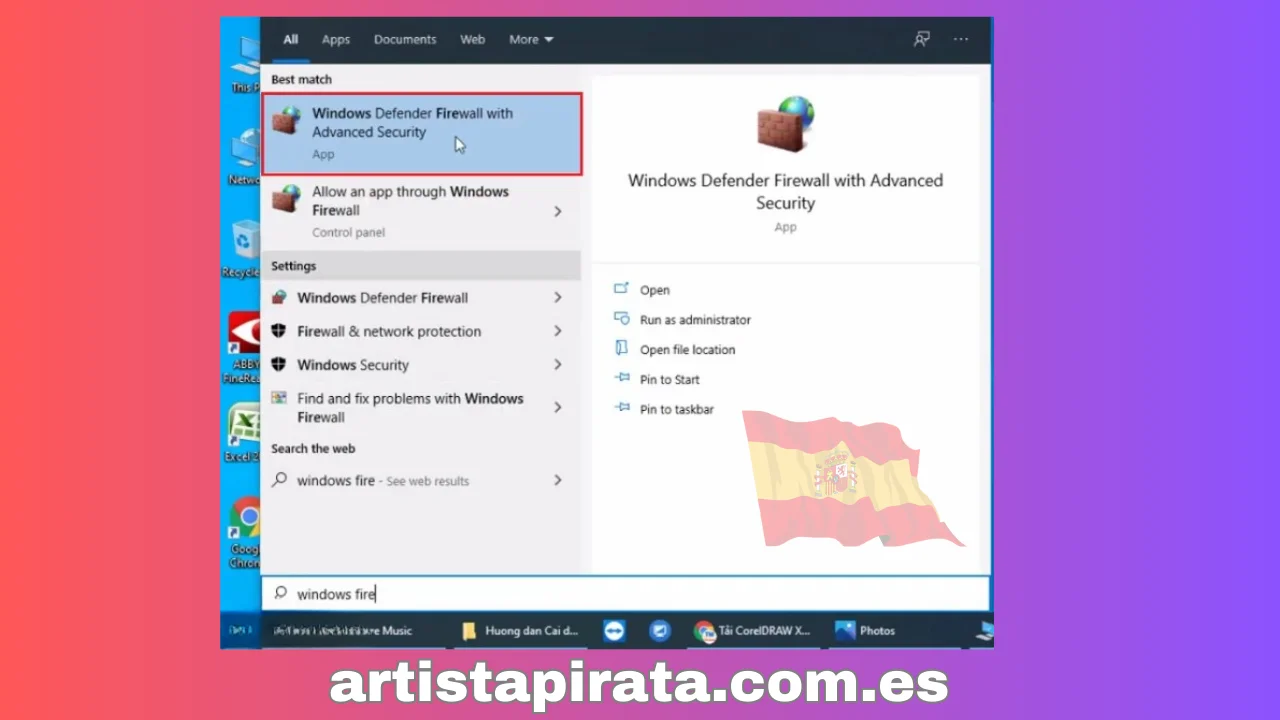Screen dimensions: 1280x720
Task: Click the search box containing windows fire
Action: point(626,594)
